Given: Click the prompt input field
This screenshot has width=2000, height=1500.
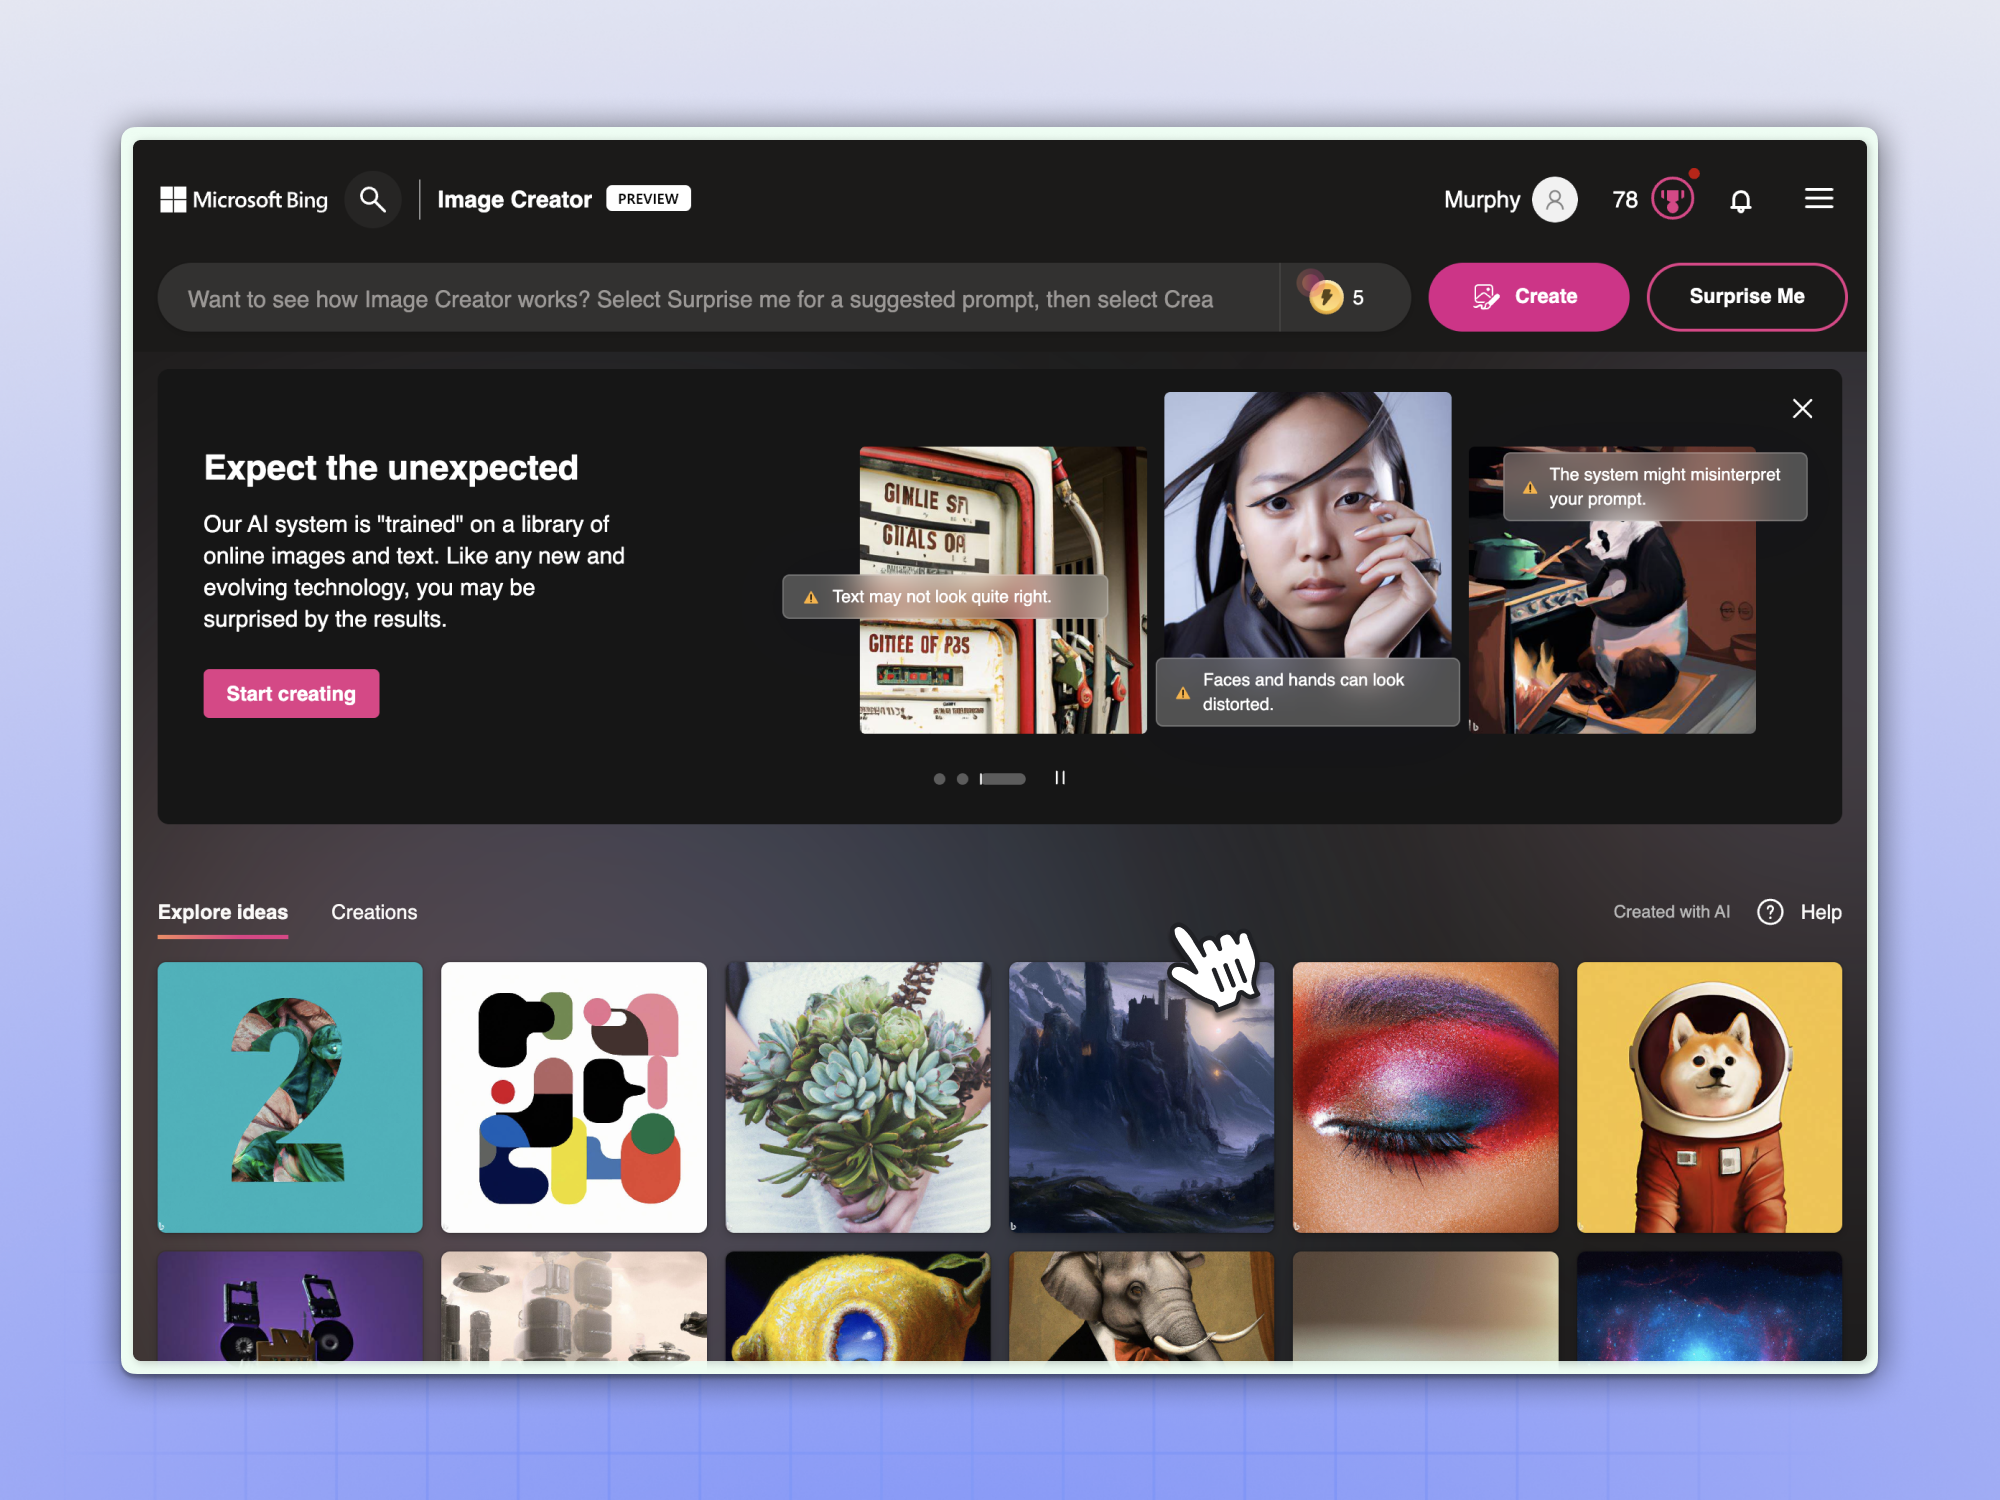Looking at the screenshot, I should point(718,298).
